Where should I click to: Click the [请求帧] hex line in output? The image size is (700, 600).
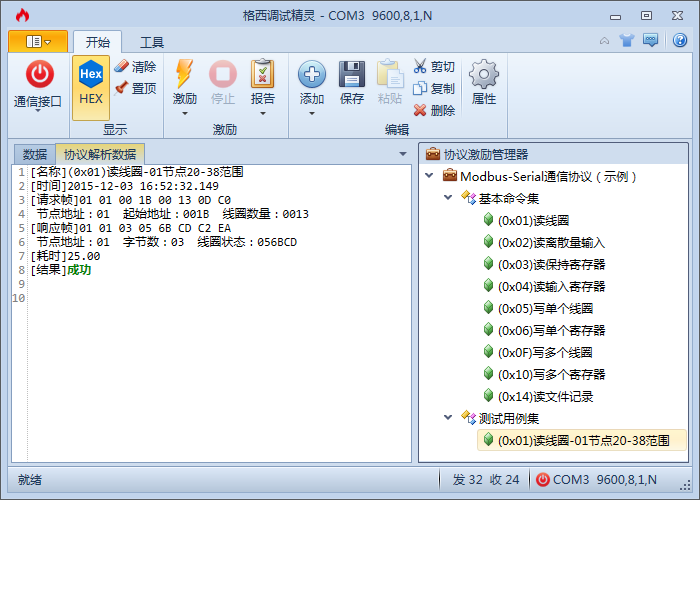pos(130,200)
